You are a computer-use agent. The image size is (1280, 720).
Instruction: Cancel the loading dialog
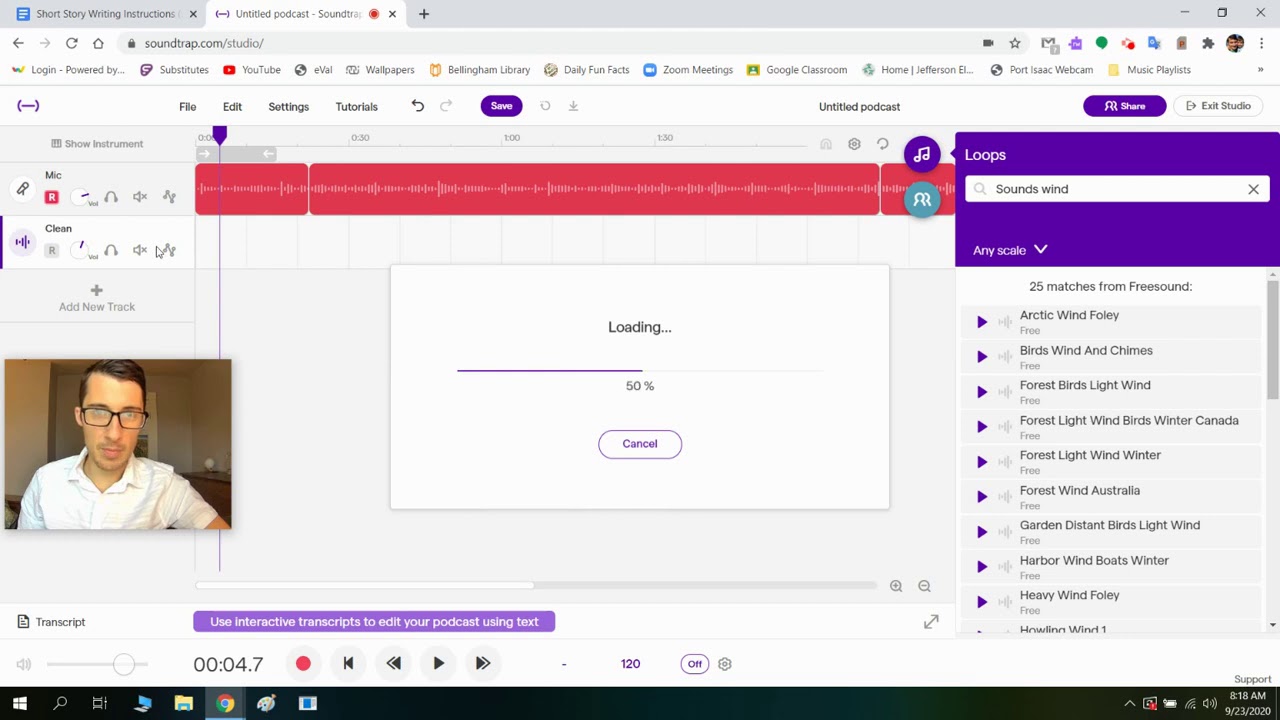pos(640,444)
